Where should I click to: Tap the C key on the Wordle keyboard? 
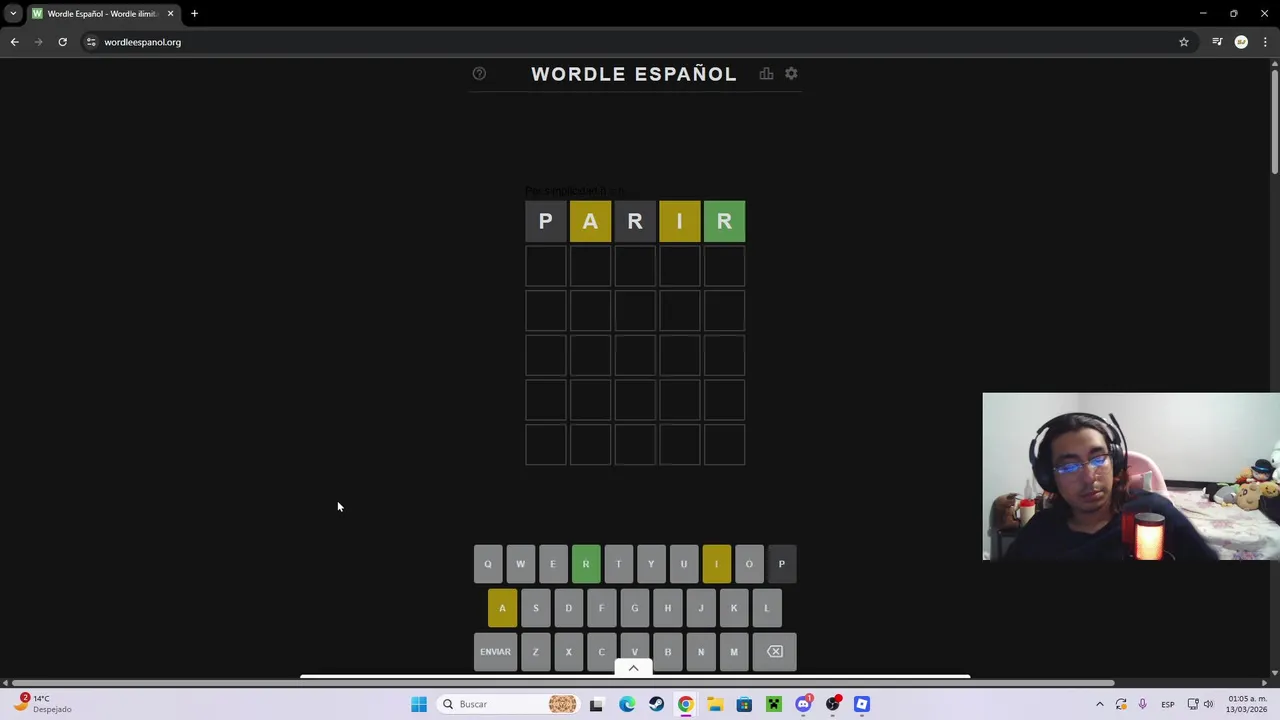[601, 652]
